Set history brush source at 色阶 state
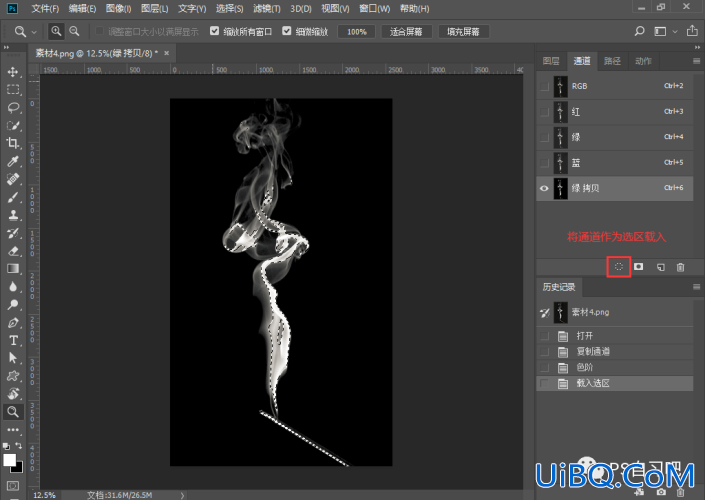The width and height of the screenshot is (705, 500). coord(544,367)
